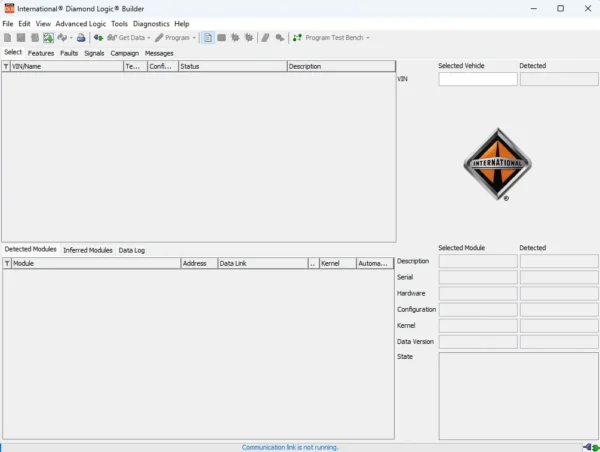
Task: Sort by the Automa... column header
Action: point(375,263)
